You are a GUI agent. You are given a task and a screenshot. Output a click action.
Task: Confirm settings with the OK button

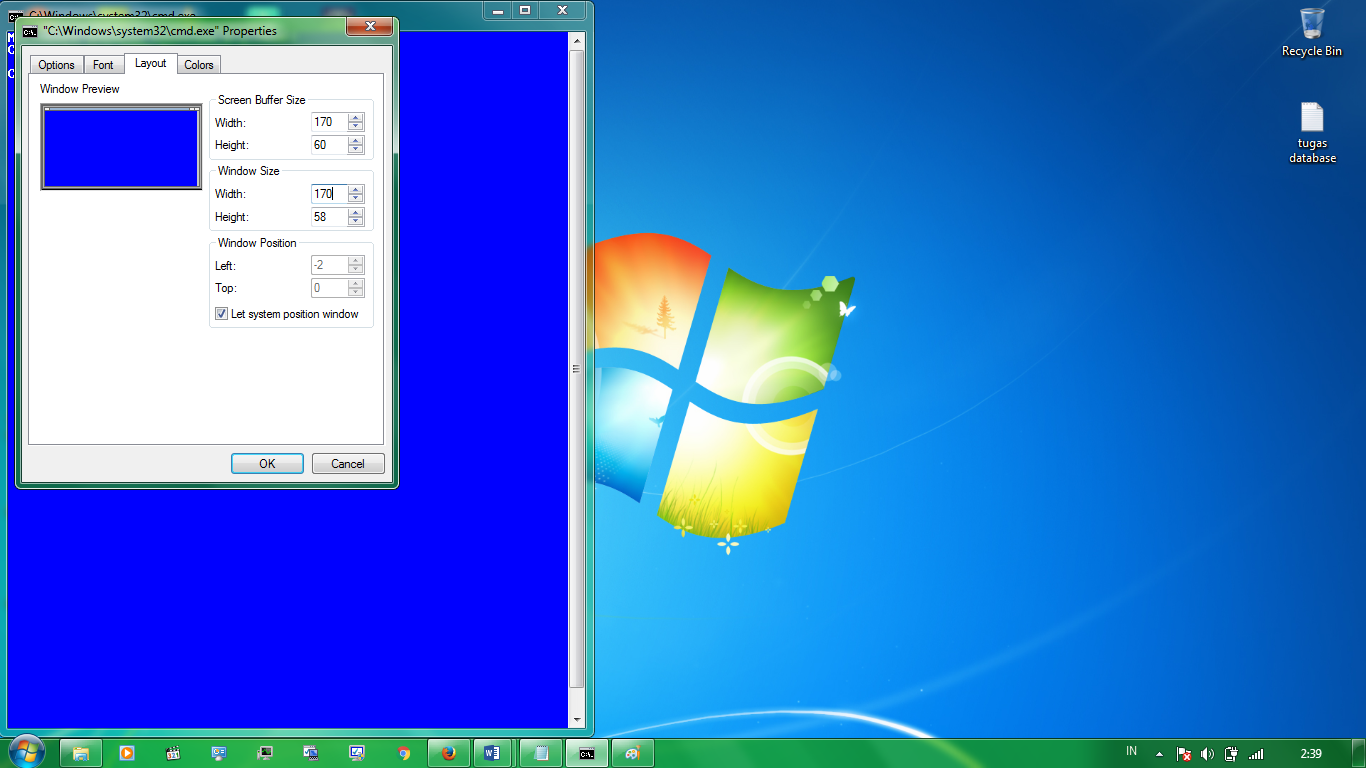coord(267,464)
